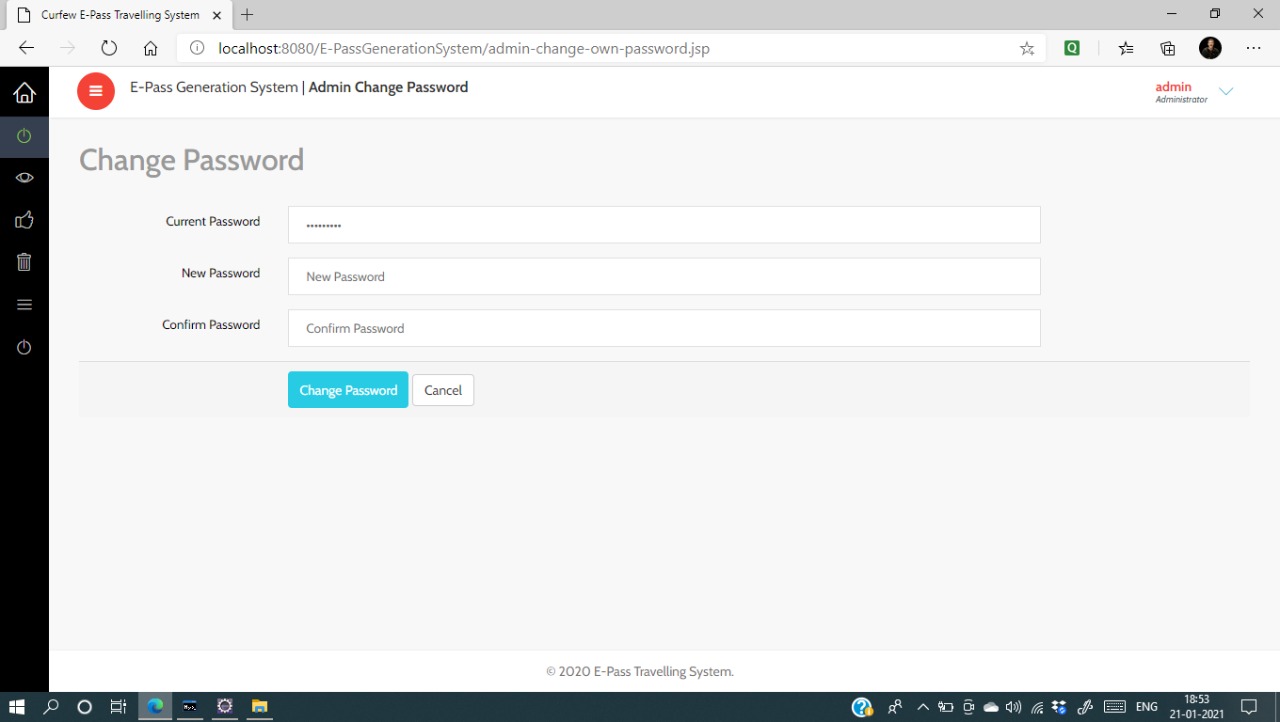Open the ENG language indicator
This screenshot has height=722, width=1280.
coord(1147,707)
